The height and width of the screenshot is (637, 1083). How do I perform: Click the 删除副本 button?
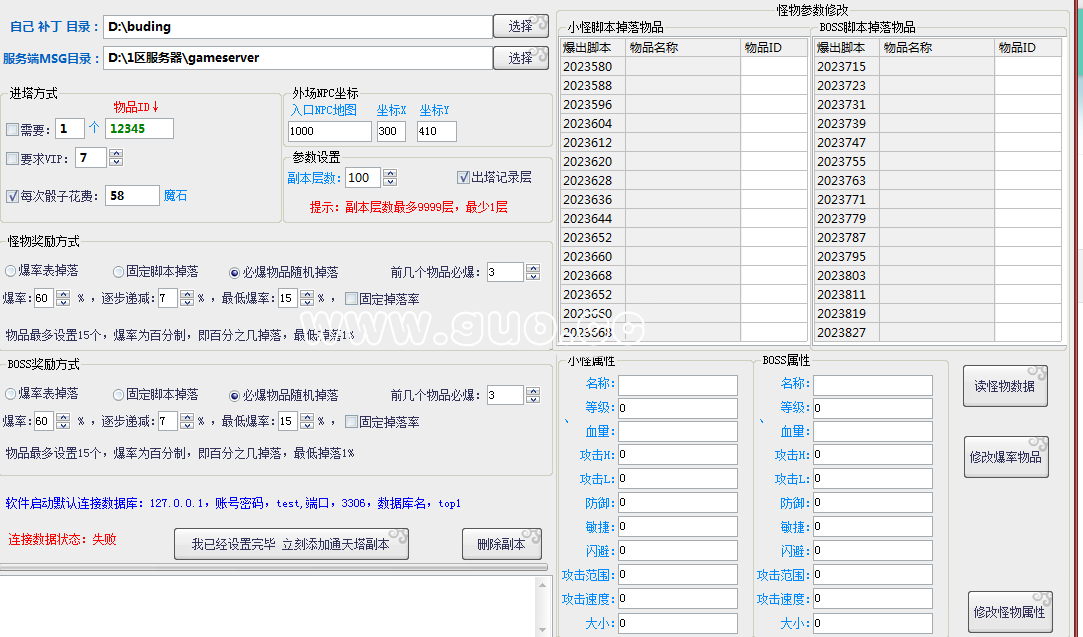pyautogui.click(x=501, y=545)
